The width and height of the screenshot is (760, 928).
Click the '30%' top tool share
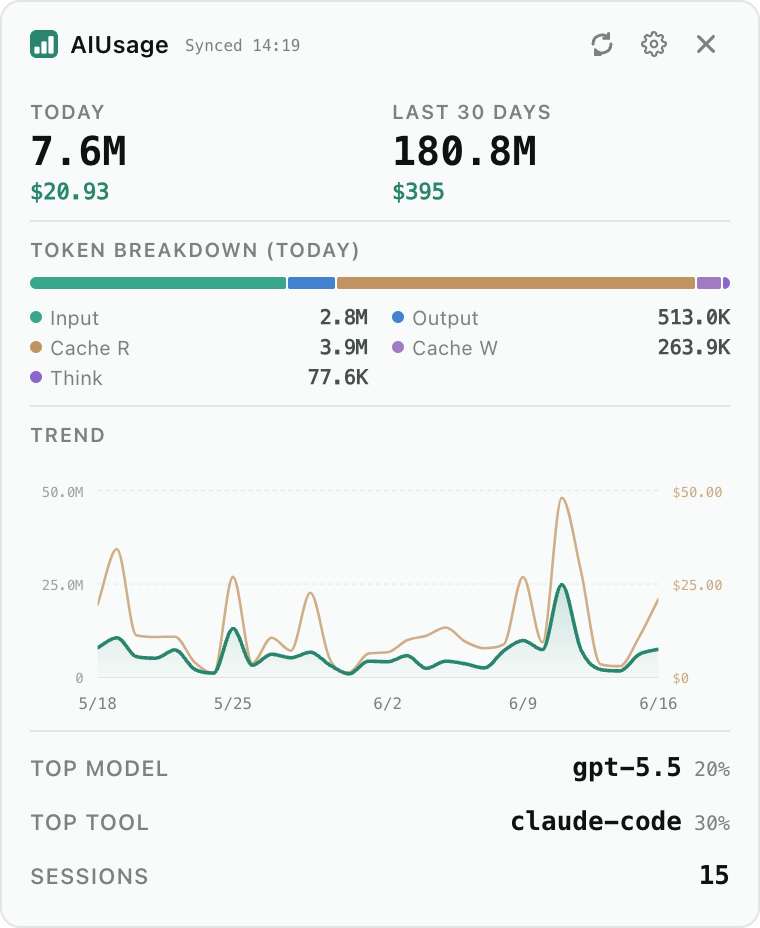(712, 823)
